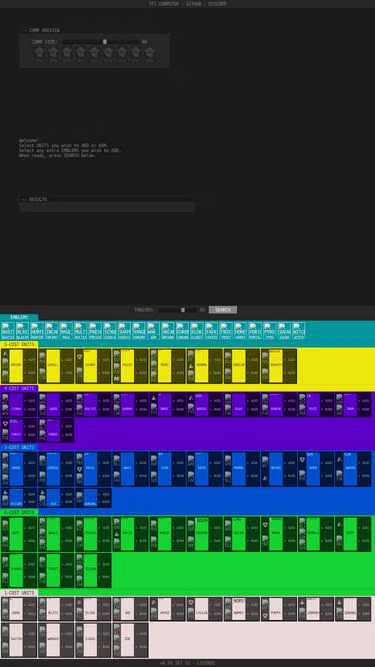The image size is (375, 667).
Task: Select the Mage emblem icon
Action: 66,331
